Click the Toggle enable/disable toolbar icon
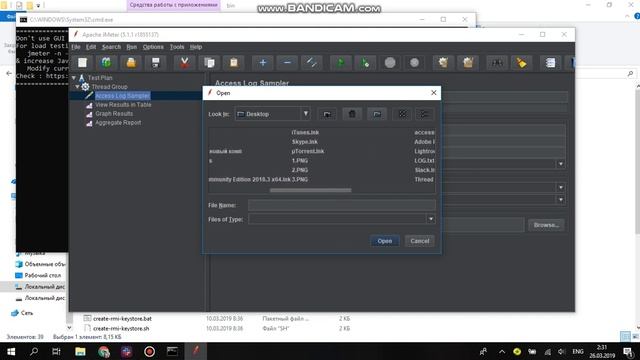640x360 pixels. pyautogui.click(x=311, y=63)
